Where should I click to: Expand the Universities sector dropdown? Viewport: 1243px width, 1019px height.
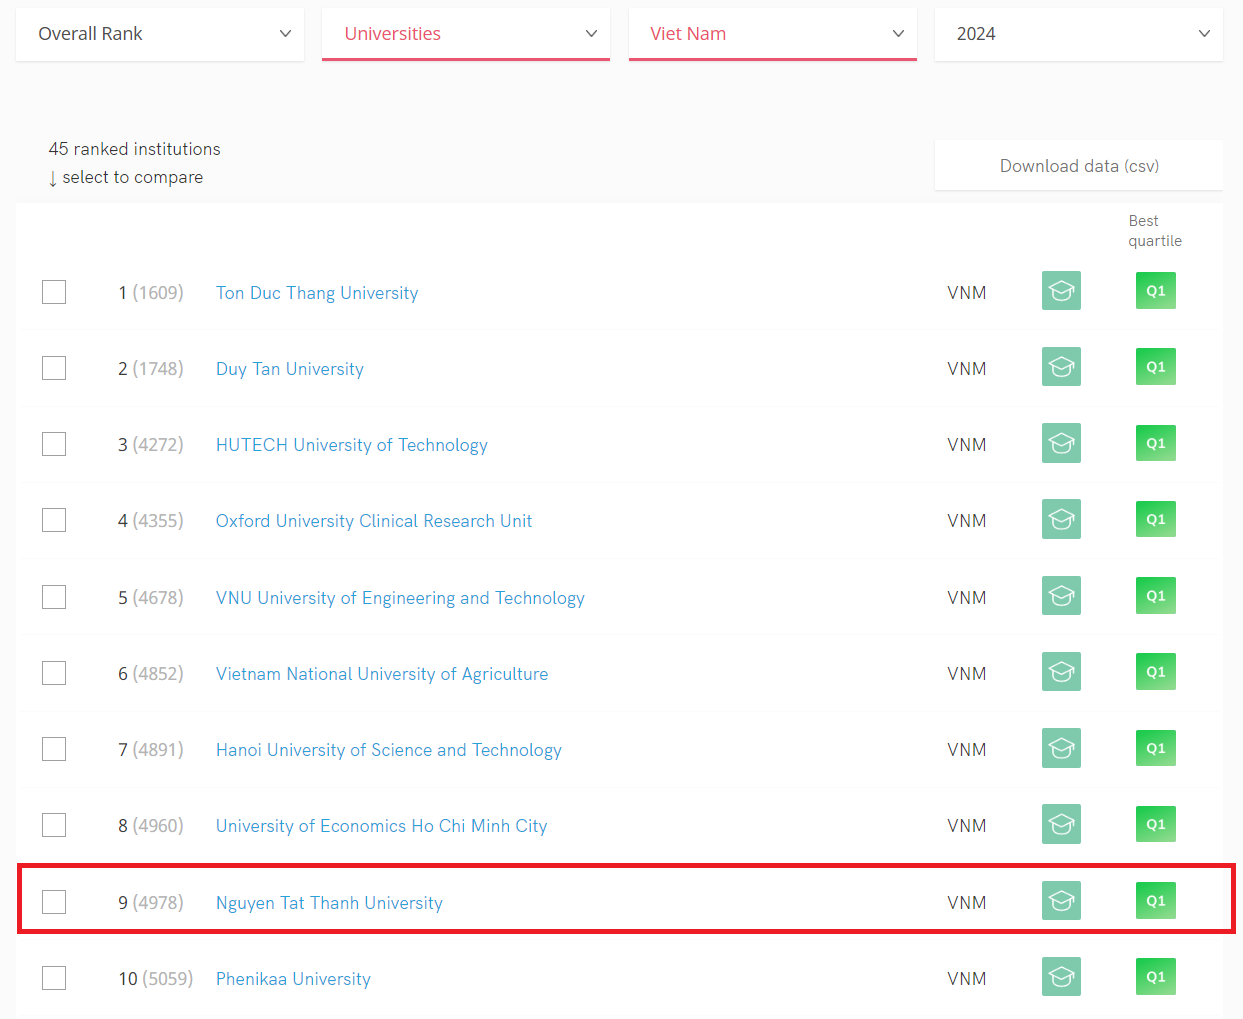tap(466, 34)
